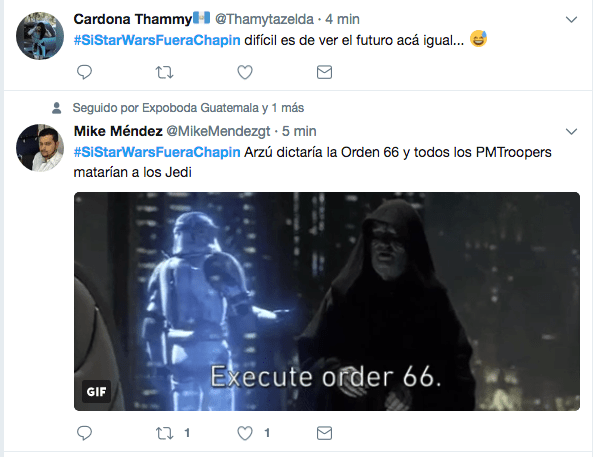Open Cardona Thammy's profile picture
Viewport: 593px width, 457px height.
pyautogui.click(x=40, y=36)
